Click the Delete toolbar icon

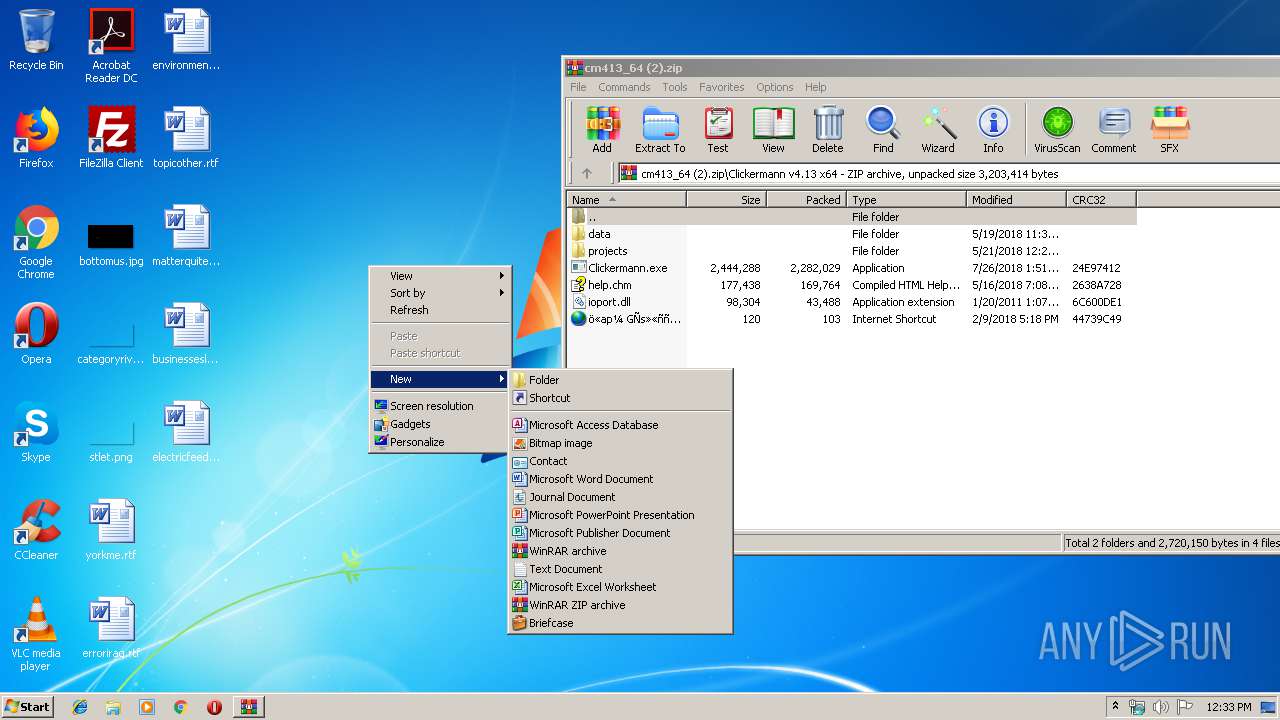pyautogui.click(x=827, y=130)
